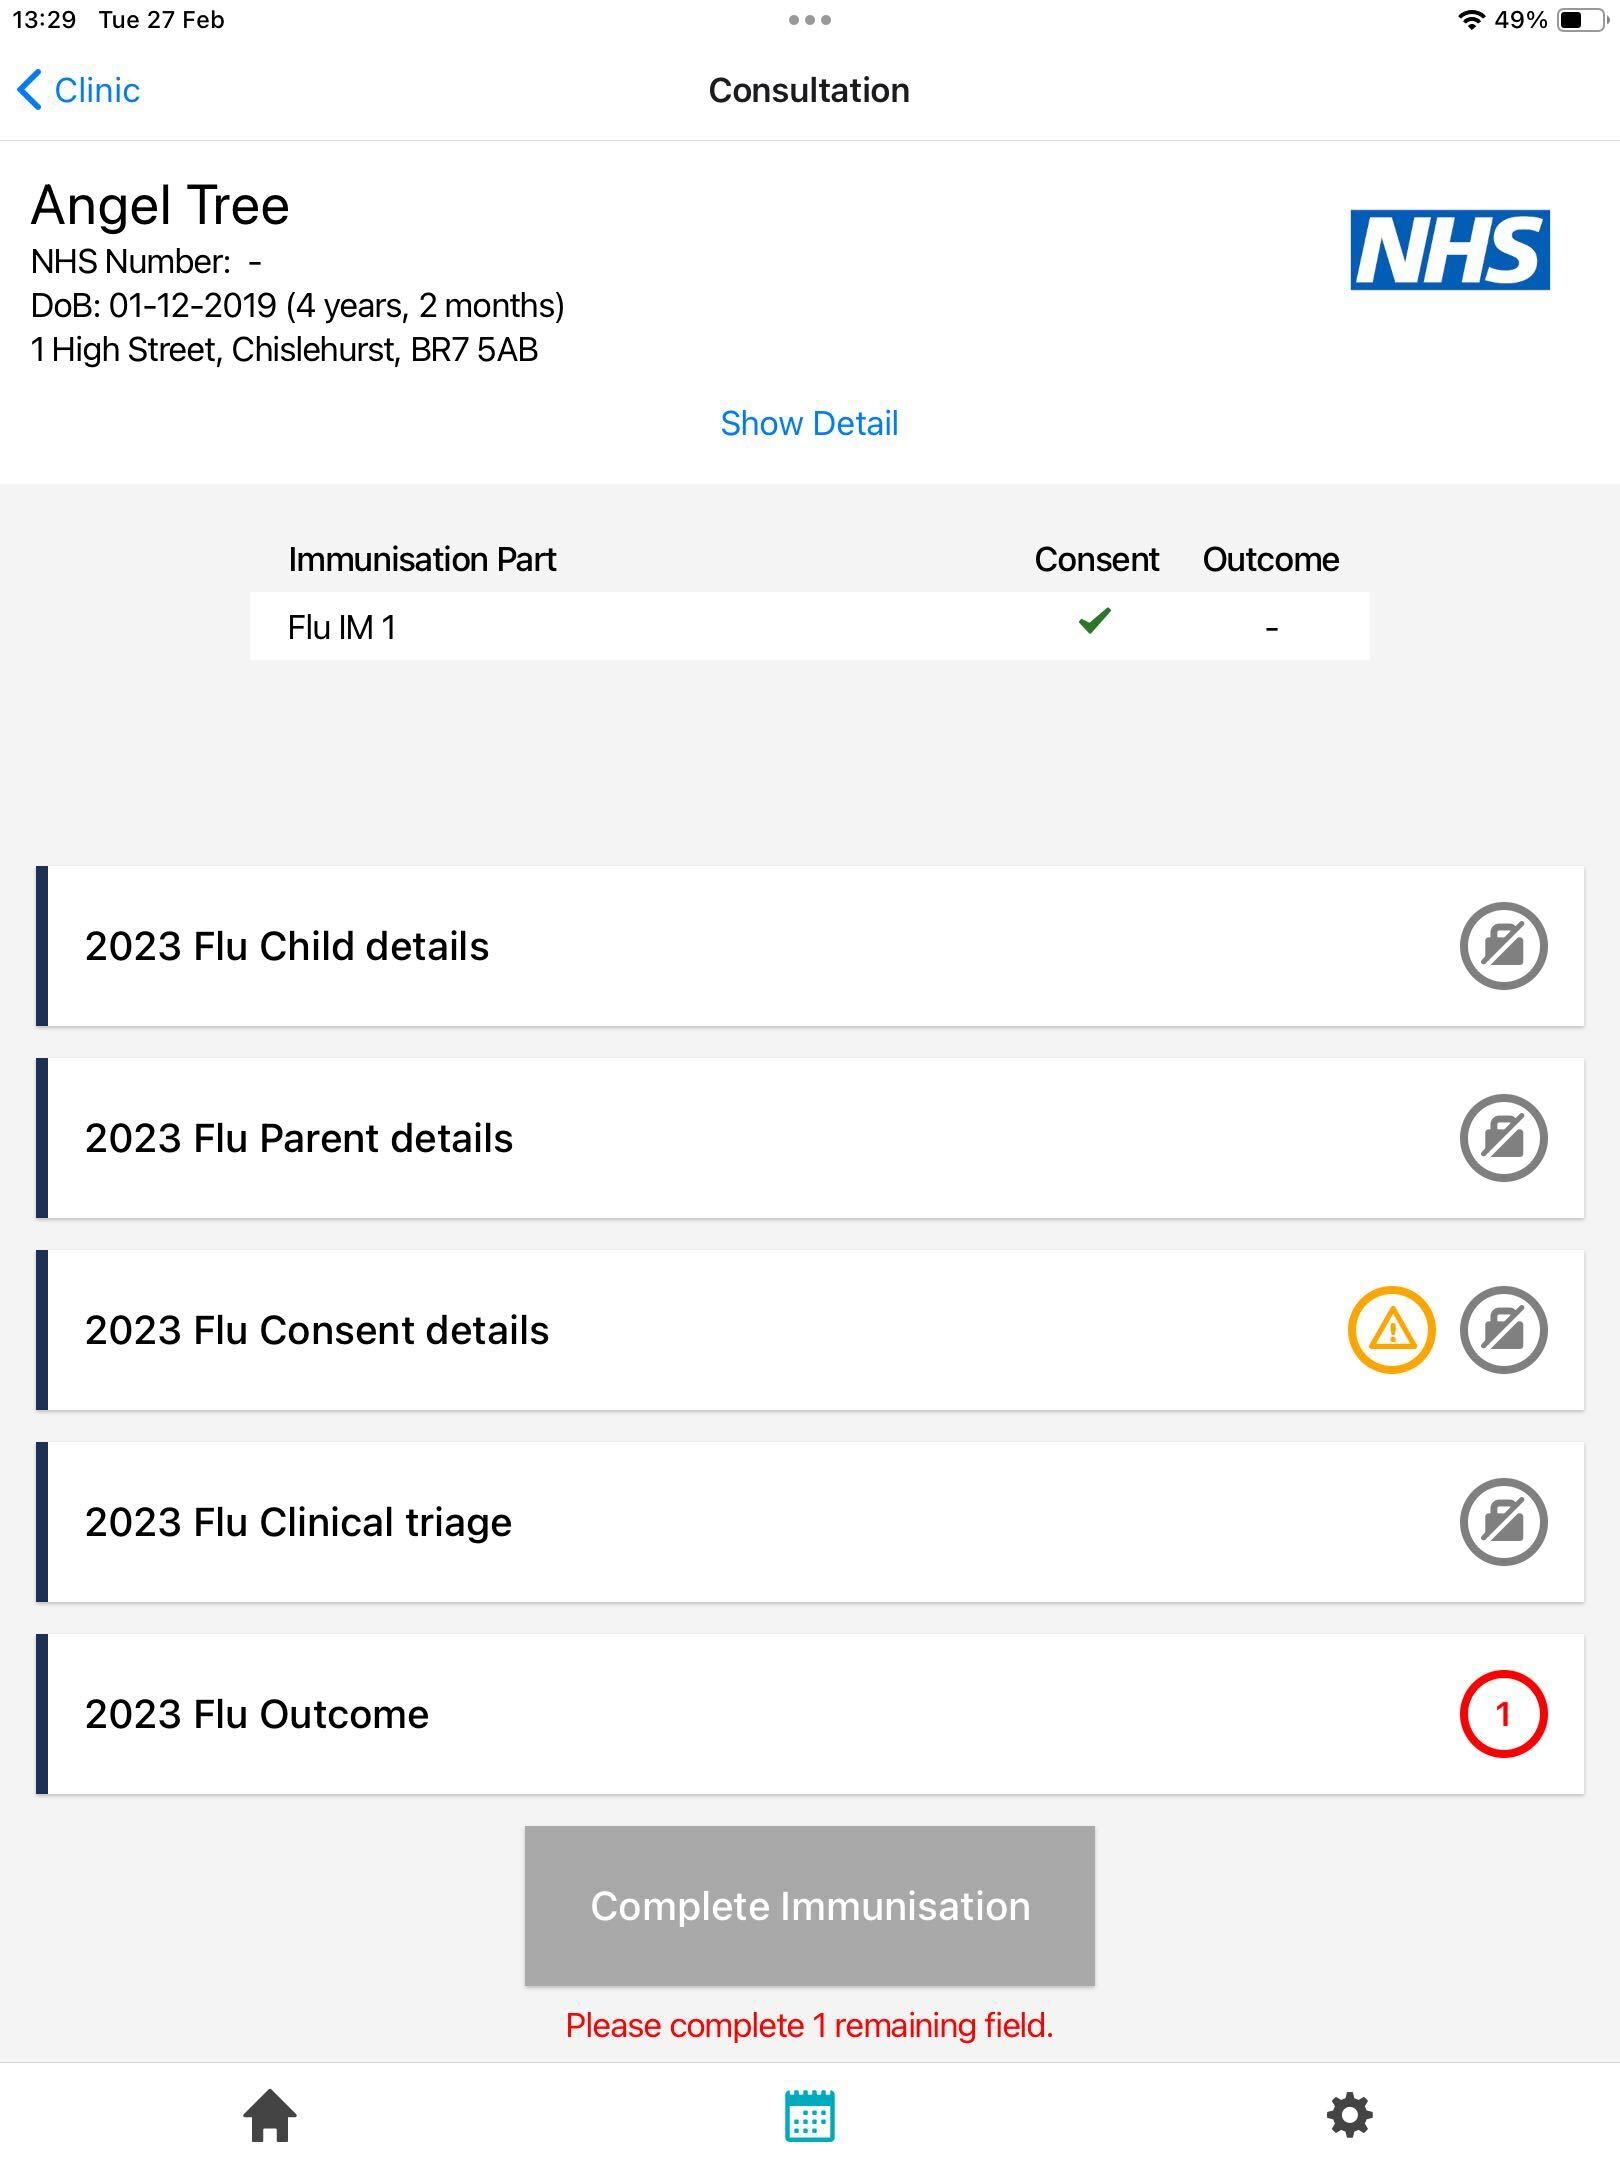Tap the three-dot multitasking control at top

[809, 20]
